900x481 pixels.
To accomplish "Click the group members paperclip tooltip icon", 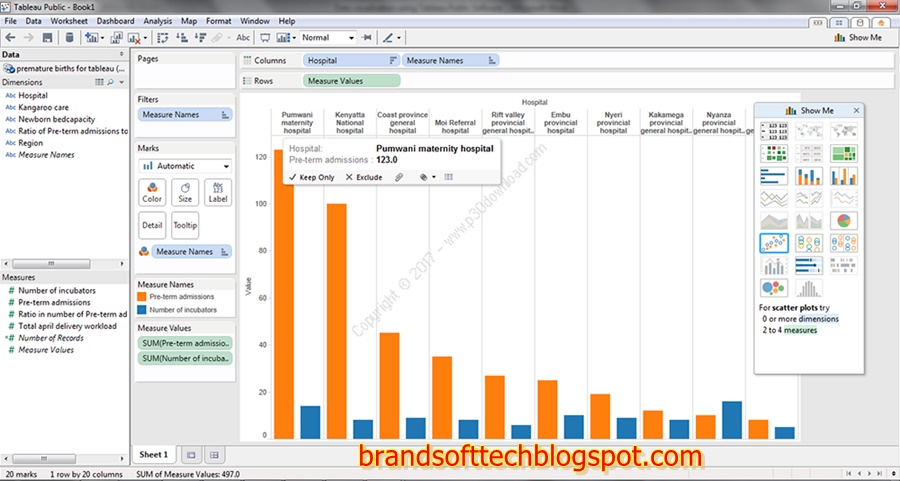I will click(399, 177).
